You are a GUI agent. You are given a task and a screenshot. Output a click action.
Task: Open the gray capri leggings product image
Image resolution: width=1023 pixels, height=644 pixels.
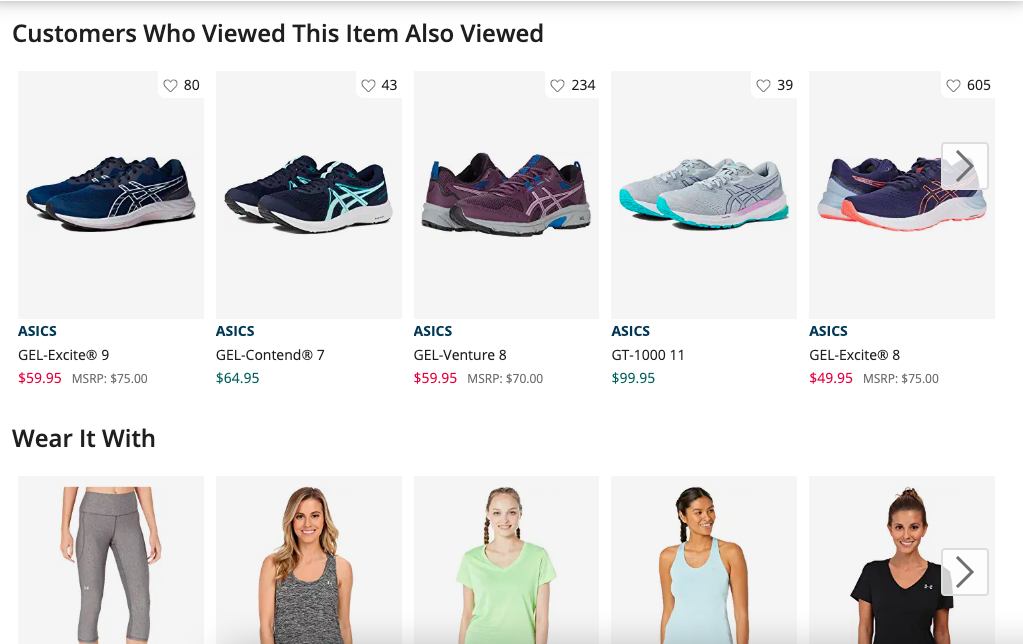pyautogui.click(x=110, y=565)
